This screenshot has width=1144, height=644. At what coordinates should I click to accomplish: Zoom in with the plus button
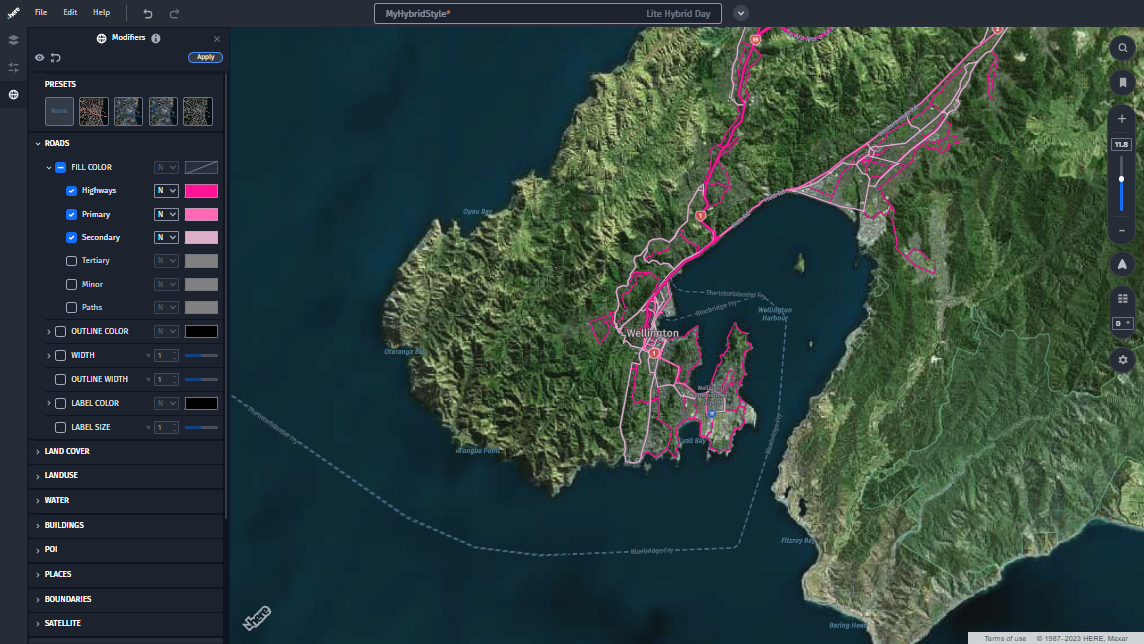(1121, 118)
